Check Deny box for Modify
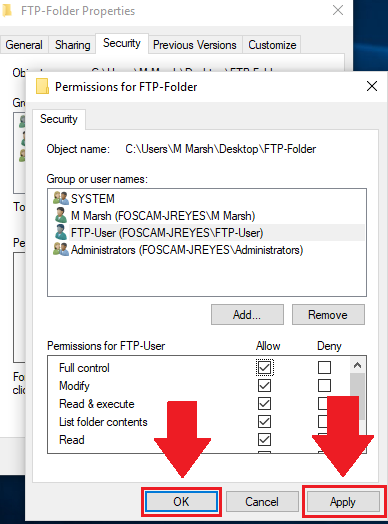The image size is (388, 524). pos(324,386)
